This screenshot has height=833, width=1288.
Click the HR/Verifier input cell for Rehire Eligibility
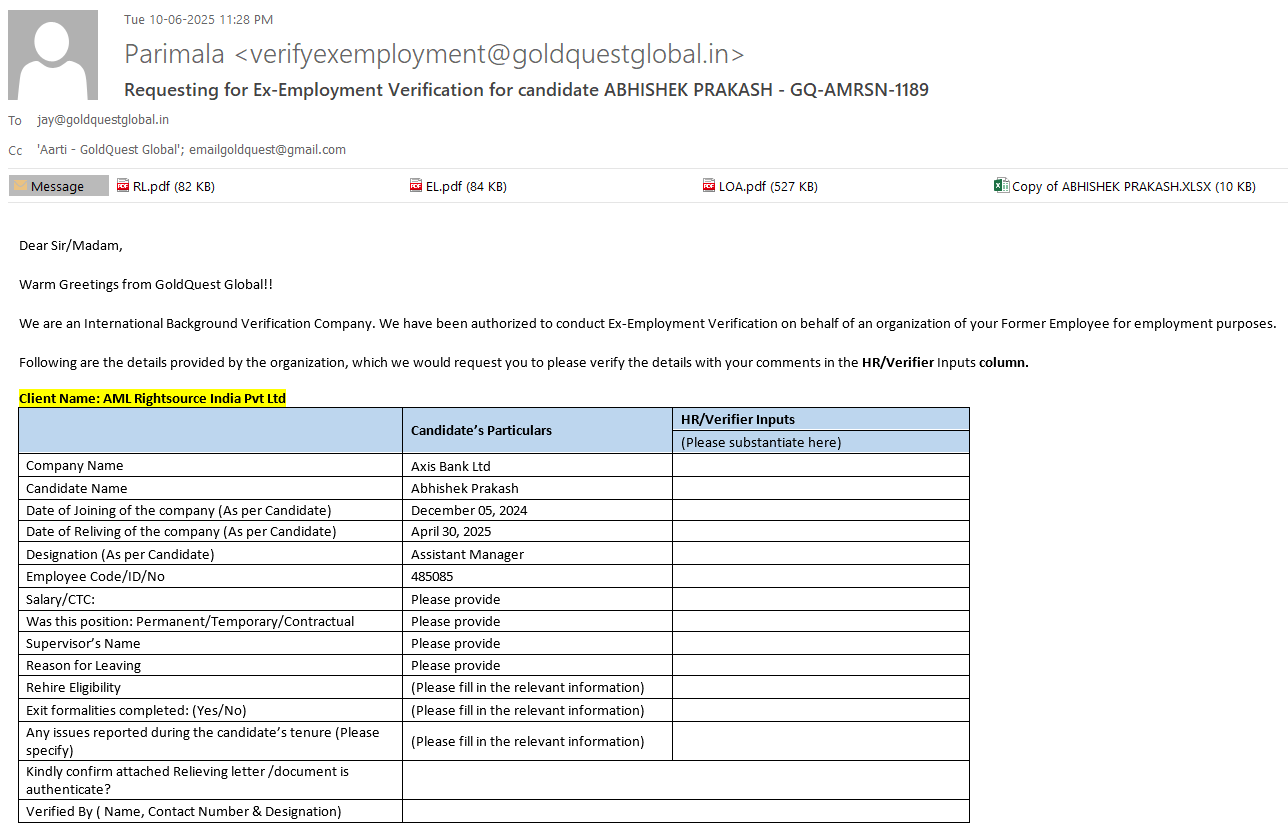[x=820, y=687]
